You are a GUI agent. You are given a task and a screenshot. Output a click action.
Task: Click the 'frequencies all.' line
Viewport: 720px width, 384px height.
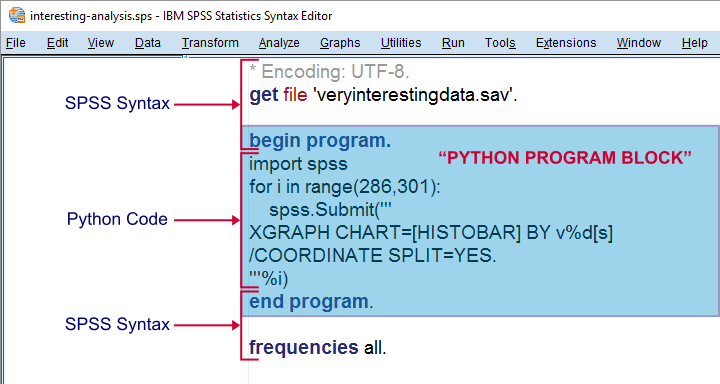tap(317, 348)
